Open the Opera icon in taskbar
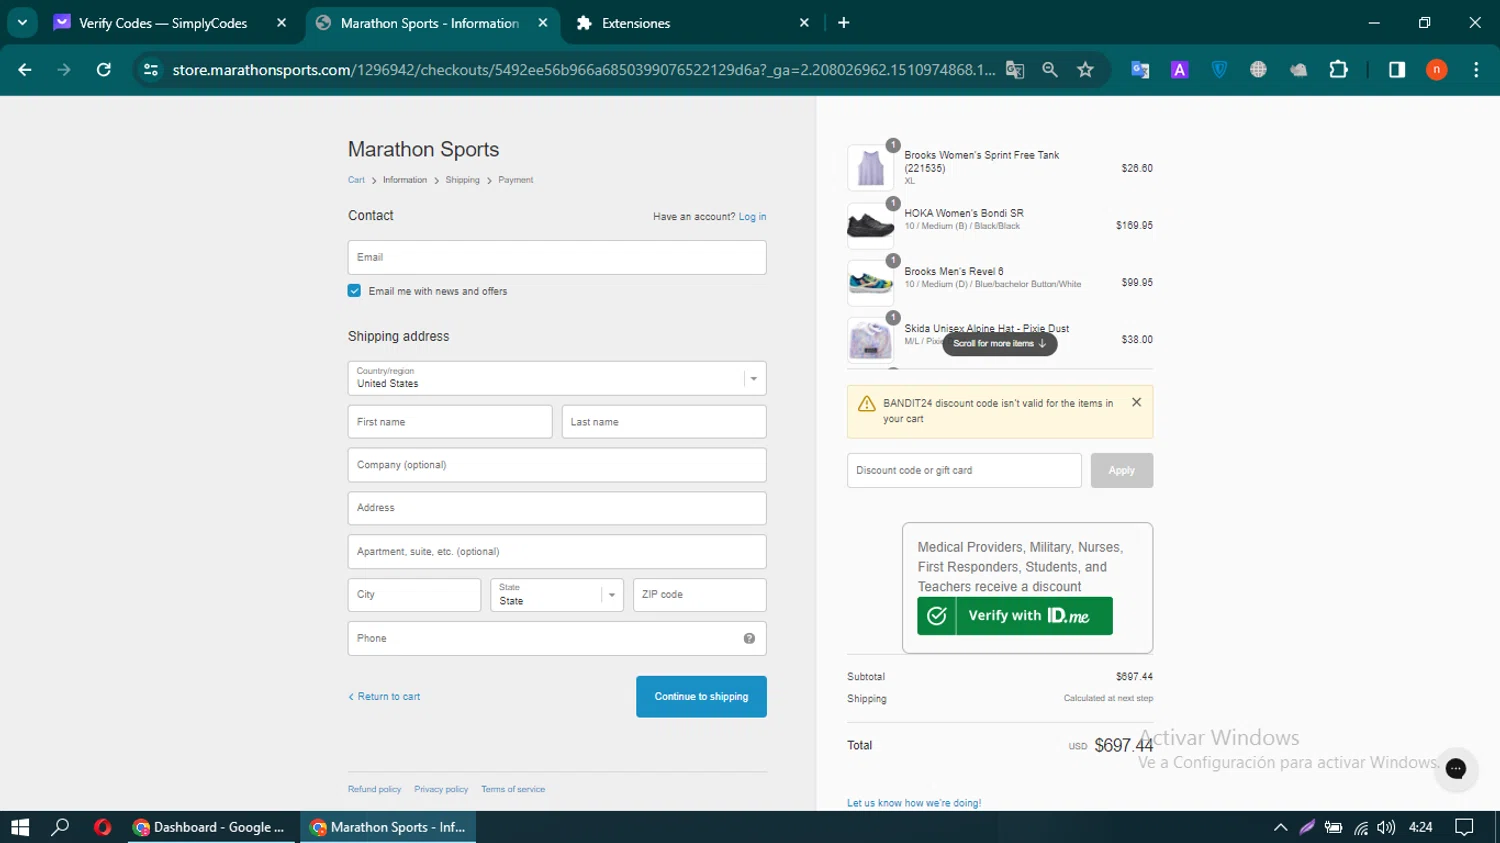The height and width of the screenshot is (843, 1500). tap(102, 827)
